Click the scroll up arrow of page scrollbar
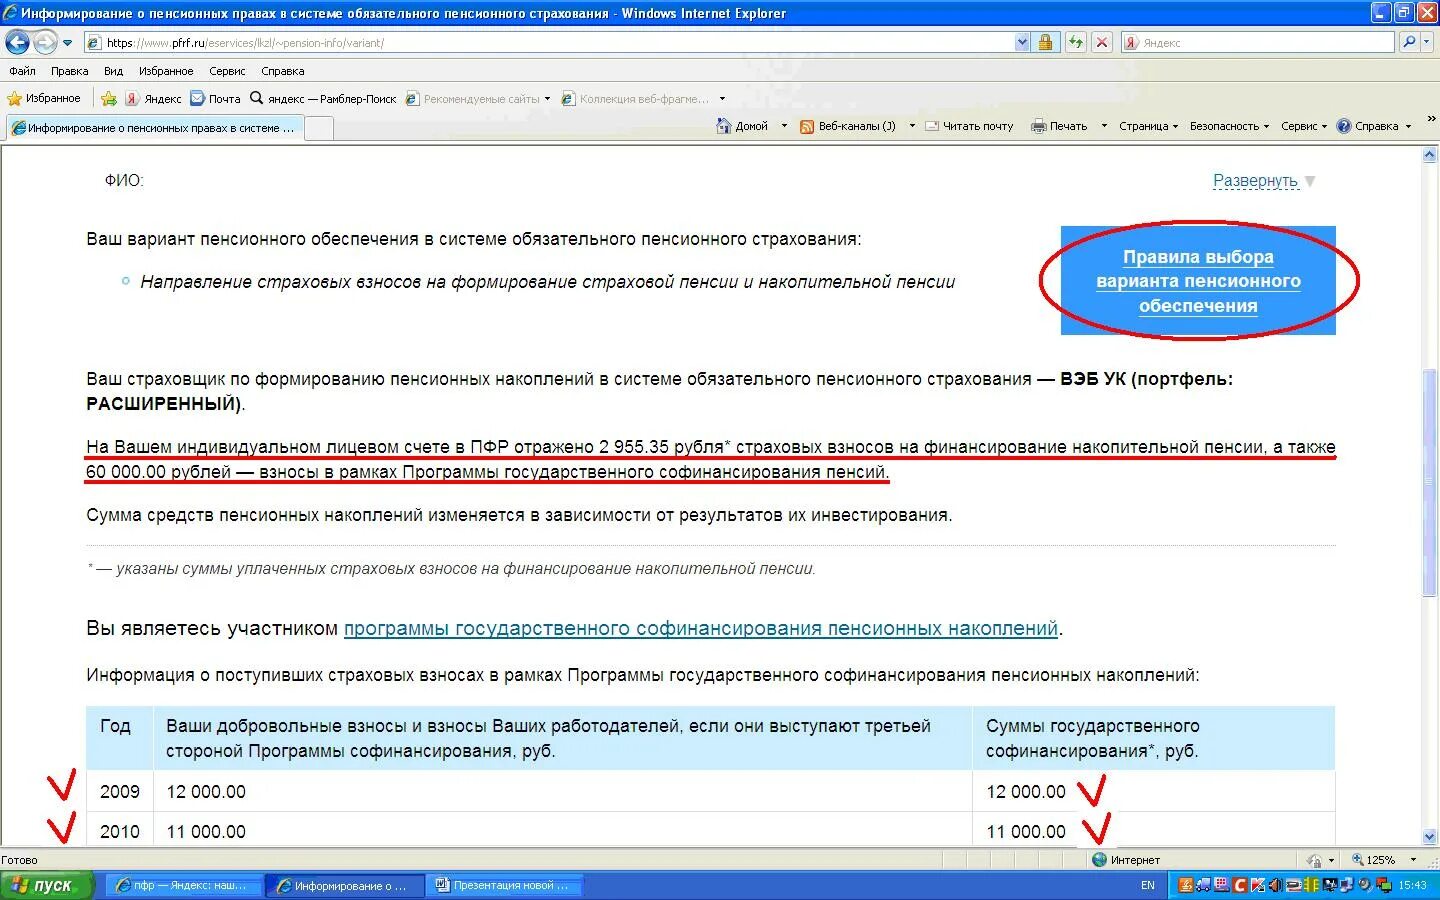This screenshot has height=900, width=1440. pyautogui.click(x=1430, y=156)
